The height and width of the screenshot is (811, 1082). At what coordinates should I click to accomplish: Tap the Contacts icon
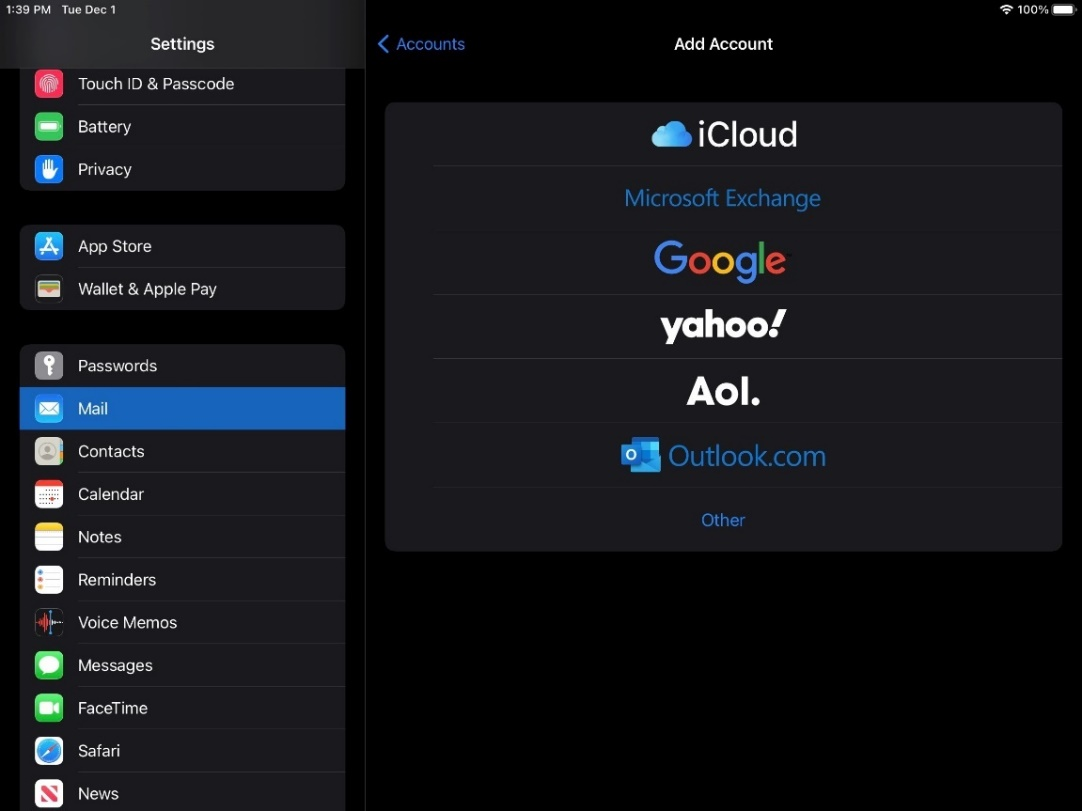(x=49, y=451)
